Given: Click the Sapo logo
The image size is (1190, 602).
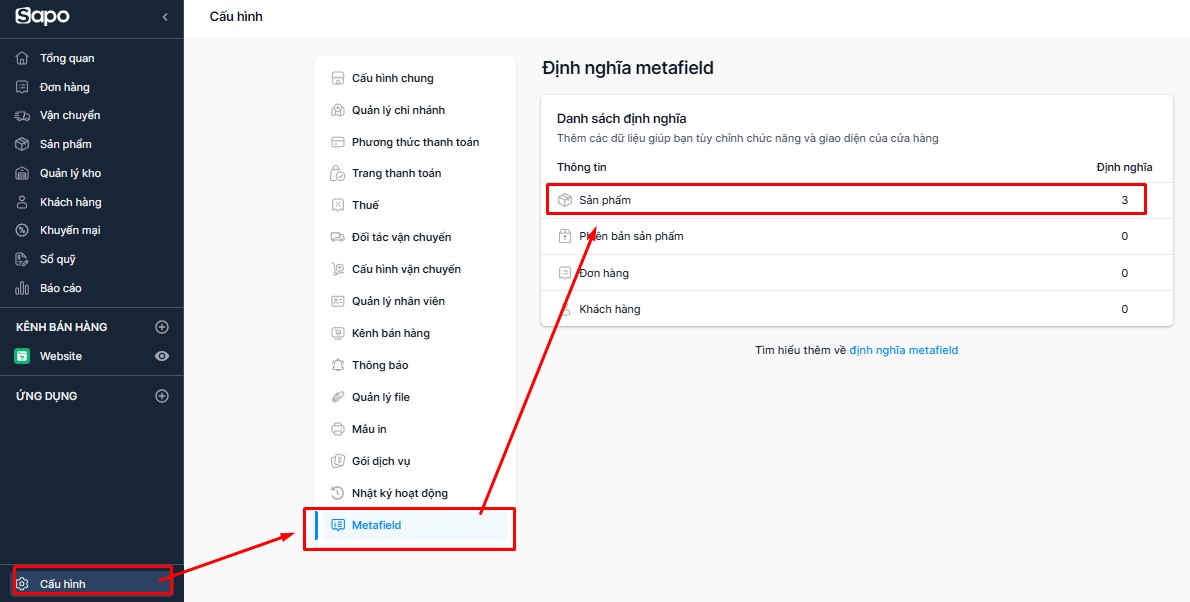Looking at the screenshot, I should (x=42, y=16).
